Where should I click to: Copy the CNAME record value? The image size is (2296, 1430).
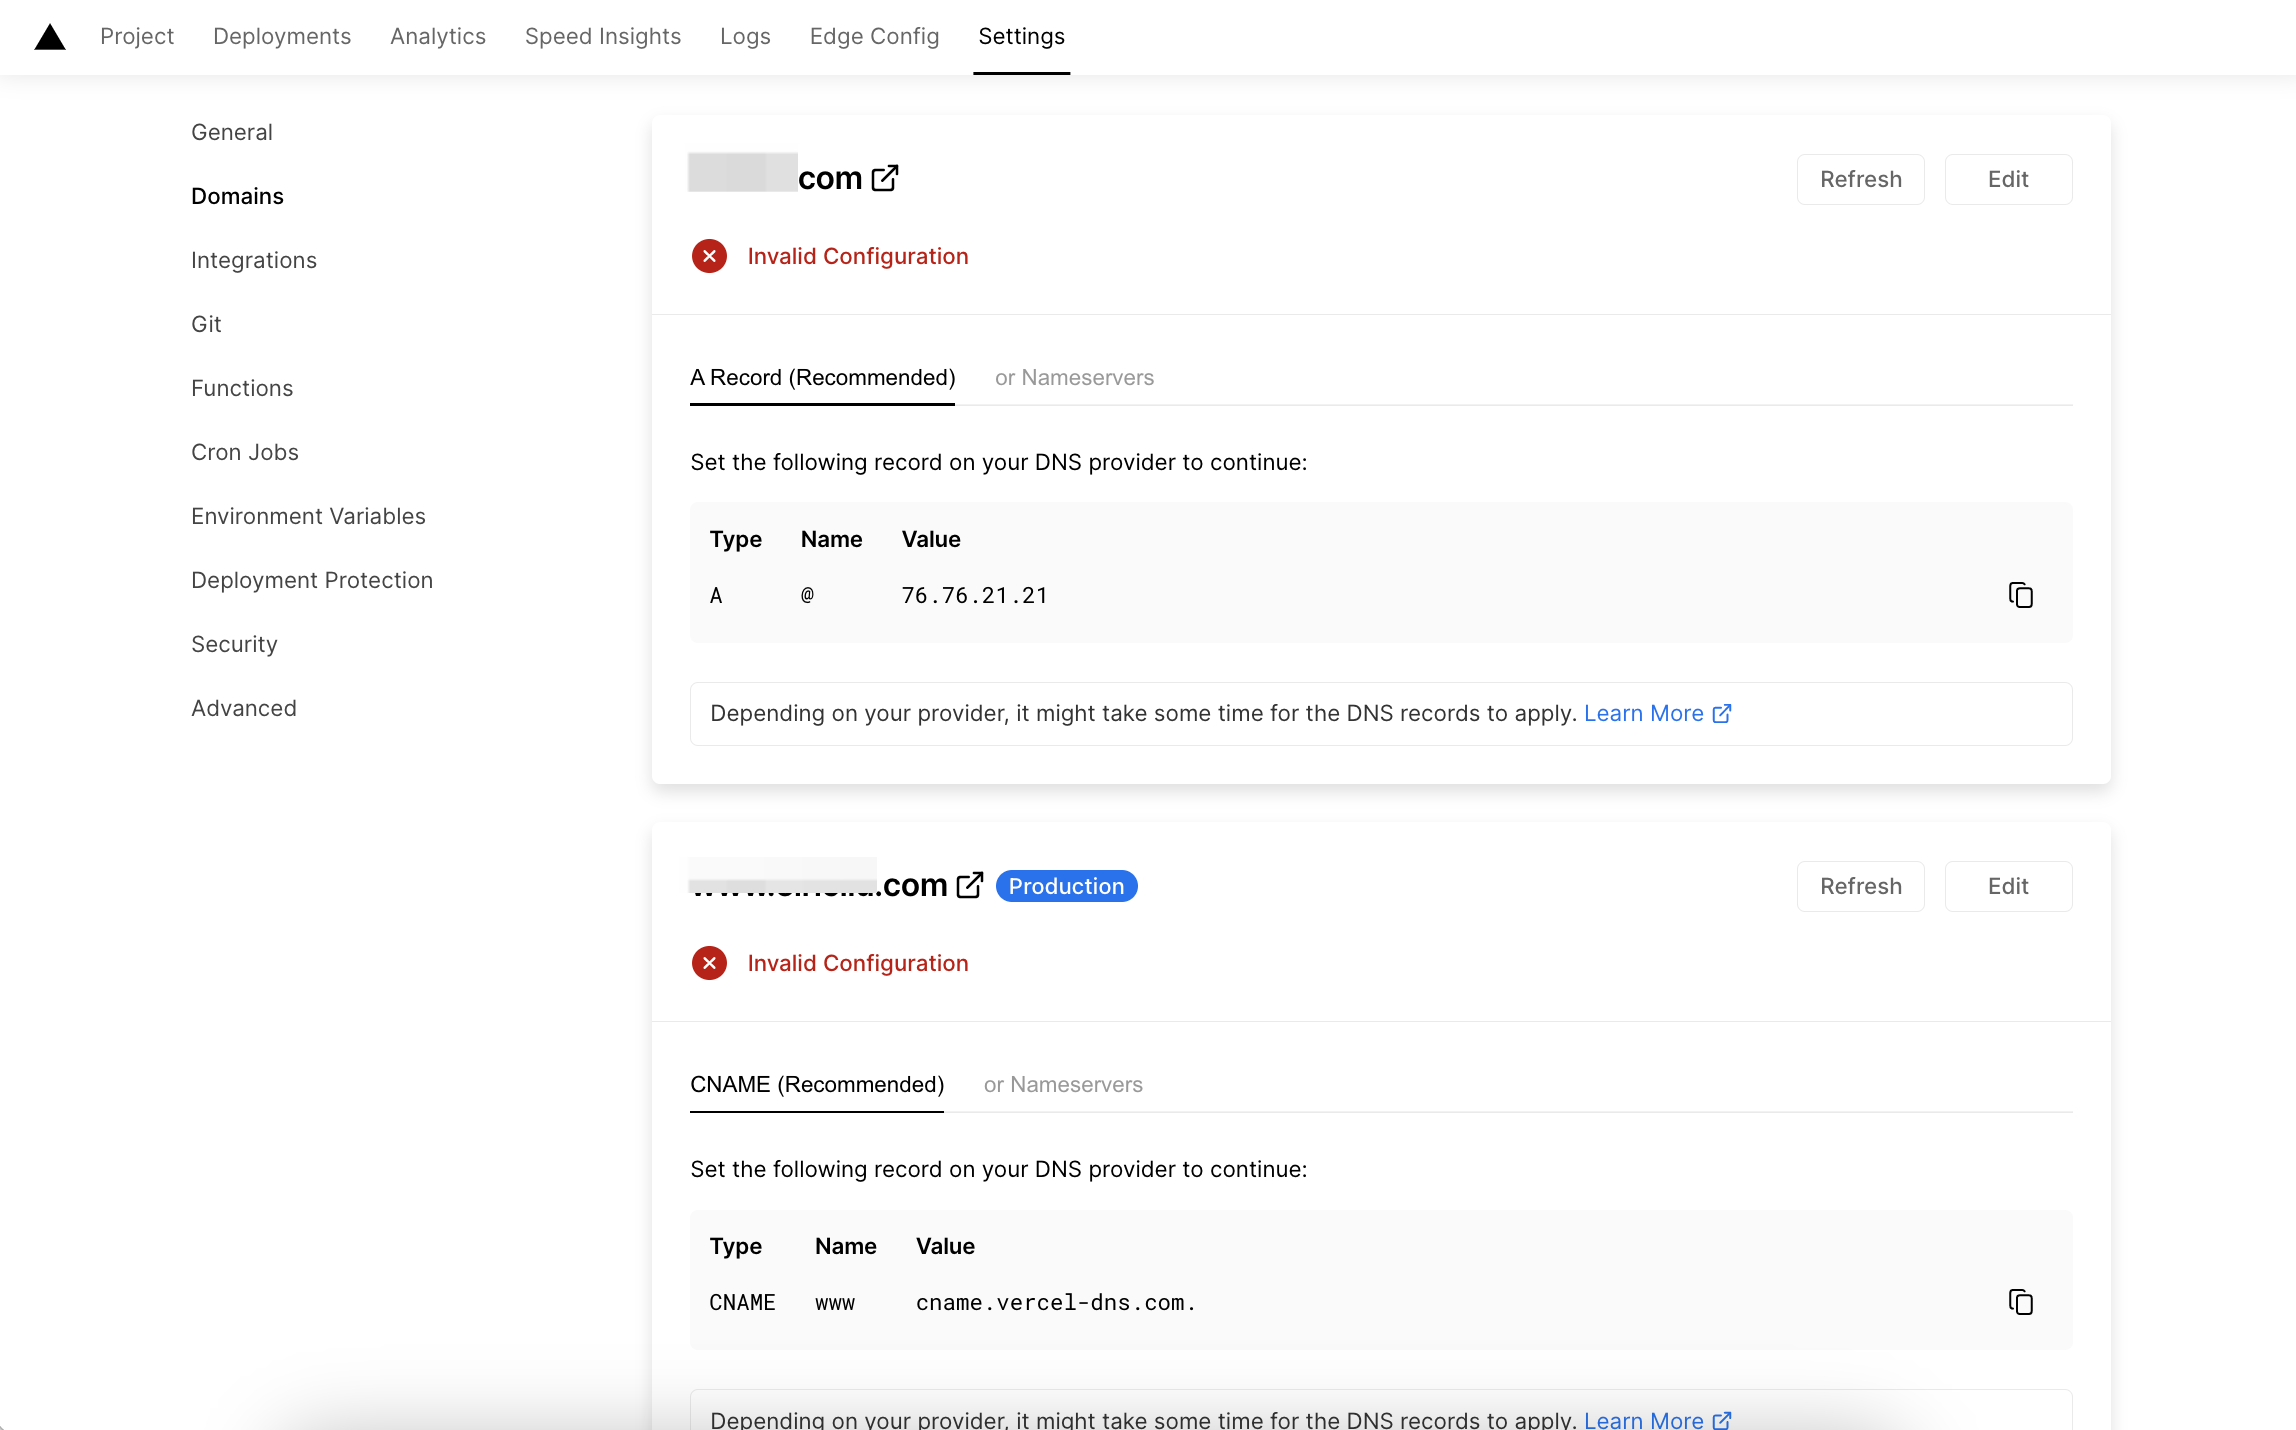[2020, 1302]
